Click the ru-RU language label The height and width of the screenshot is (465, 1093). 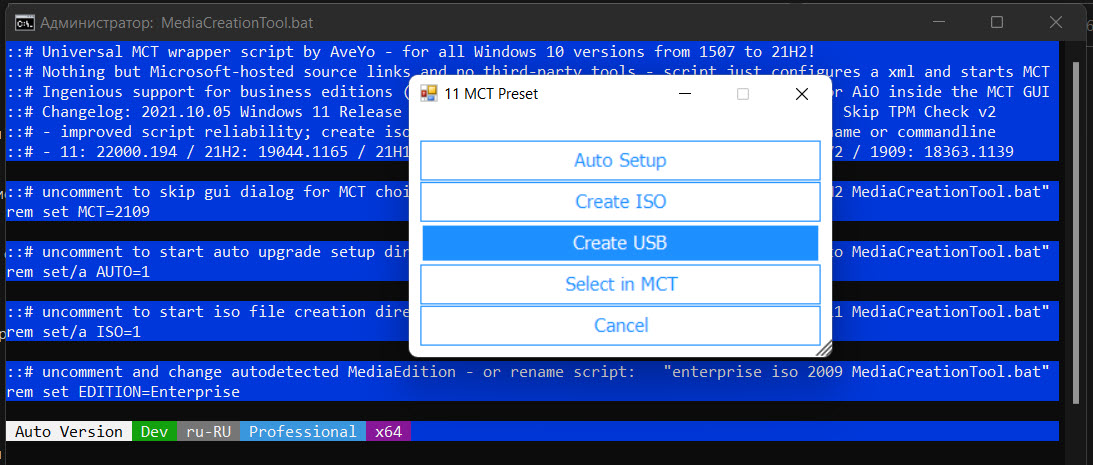[208, 432]
